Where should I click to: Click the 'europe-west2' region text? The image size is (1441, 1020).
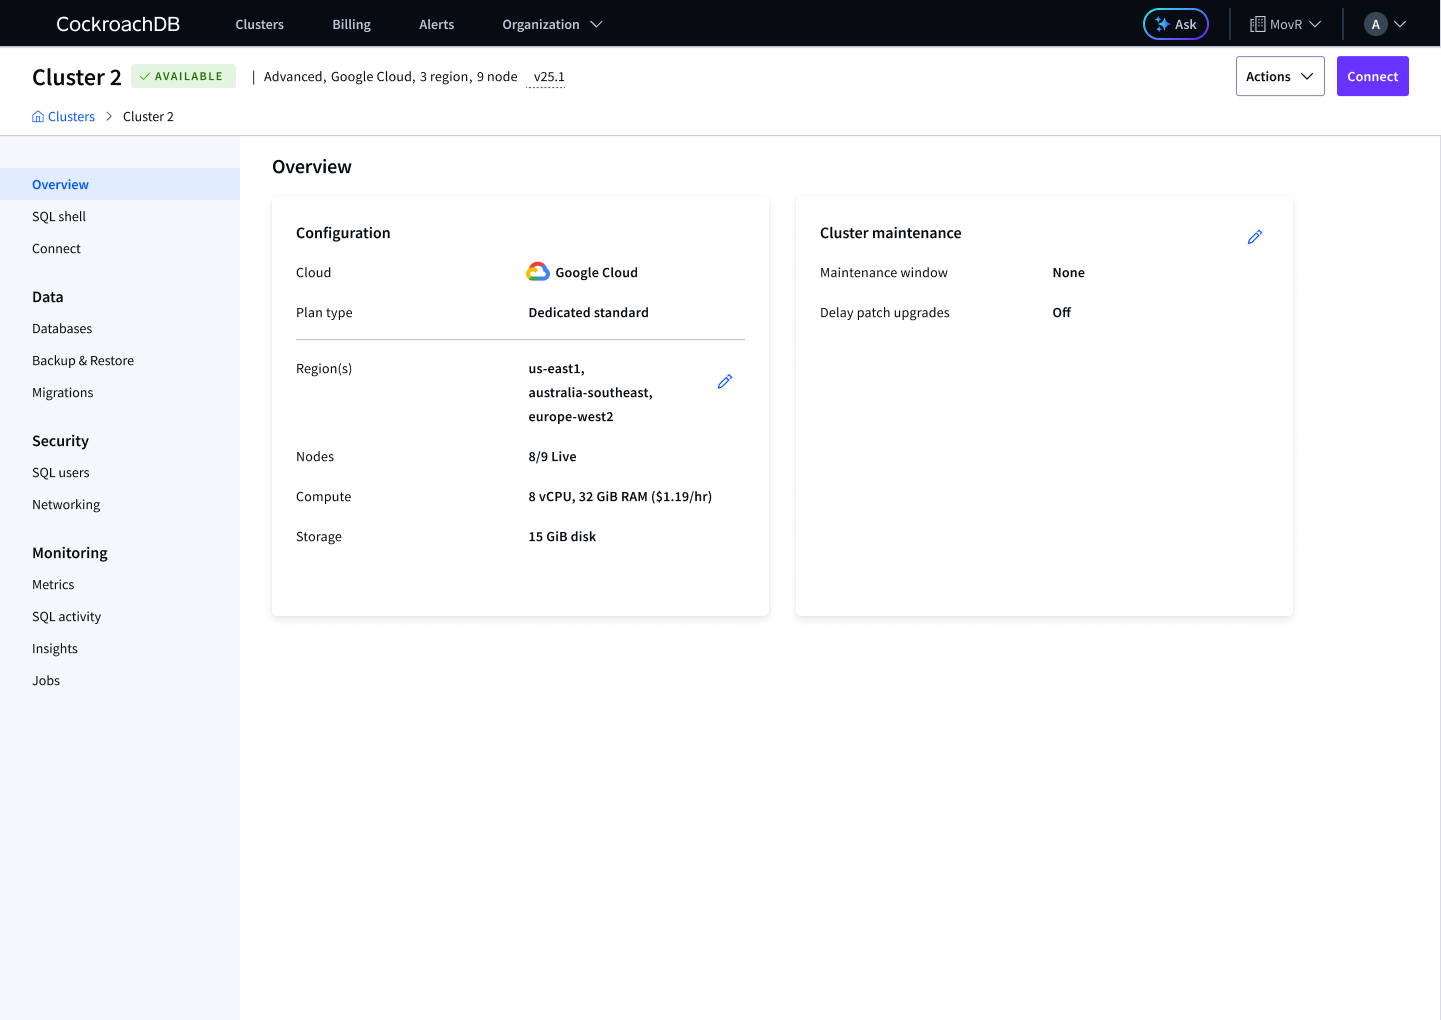pos(571,417)
